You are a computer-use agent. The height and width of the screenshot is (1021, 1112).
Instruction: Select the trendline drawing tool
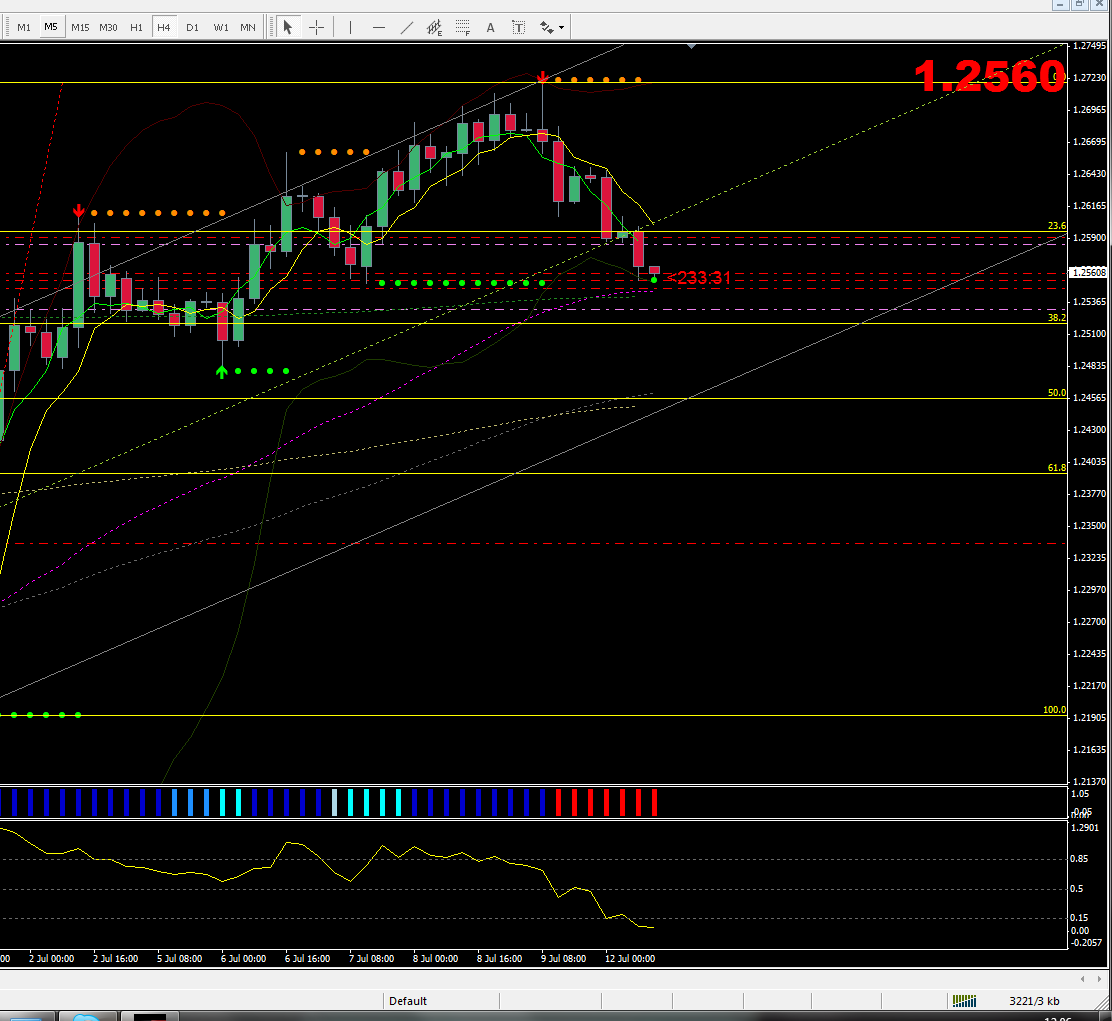406,28
